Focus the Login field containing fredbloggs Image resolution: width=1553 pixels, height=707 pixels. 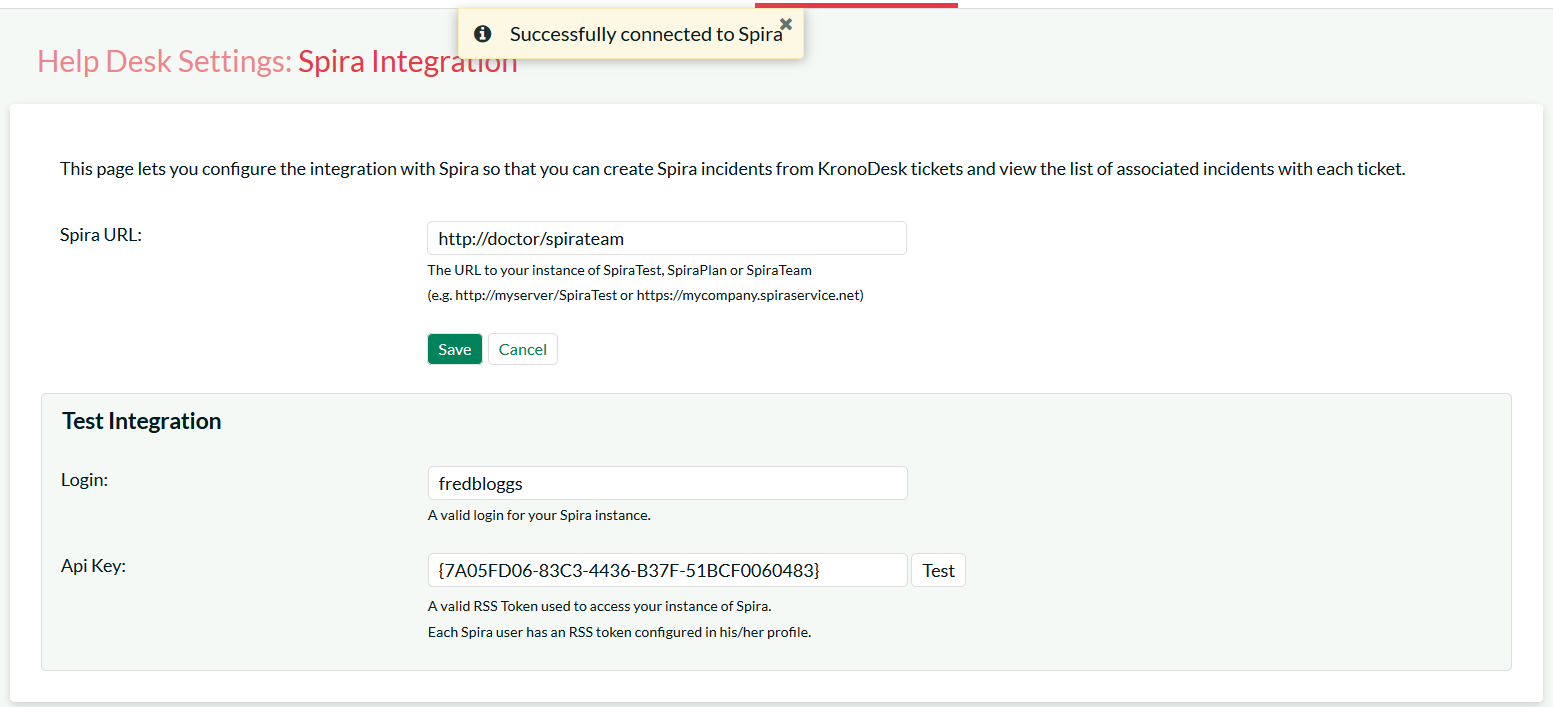point(667,483)
